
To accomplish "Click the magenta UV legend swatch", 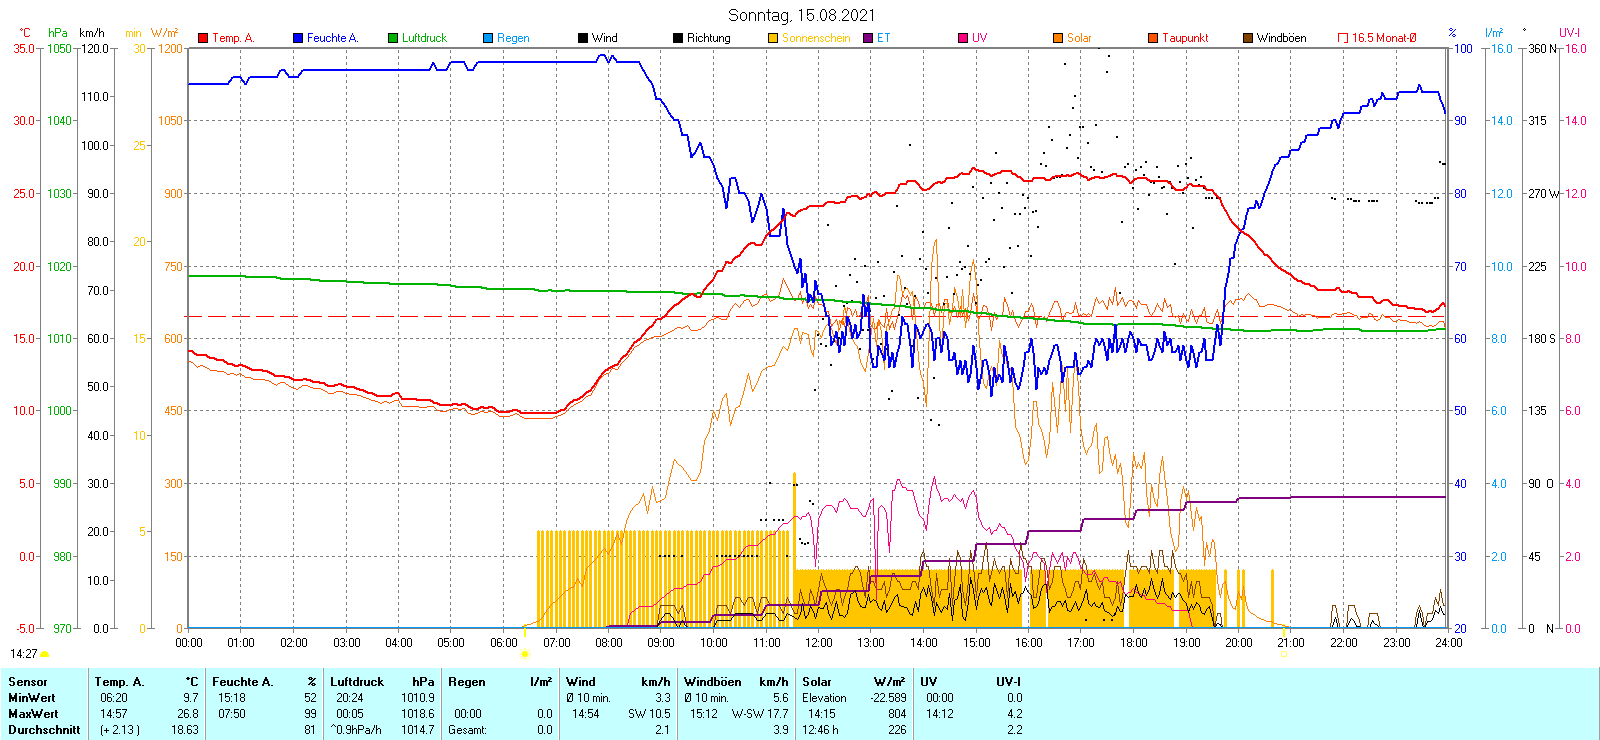I will (x=963, y=38).
